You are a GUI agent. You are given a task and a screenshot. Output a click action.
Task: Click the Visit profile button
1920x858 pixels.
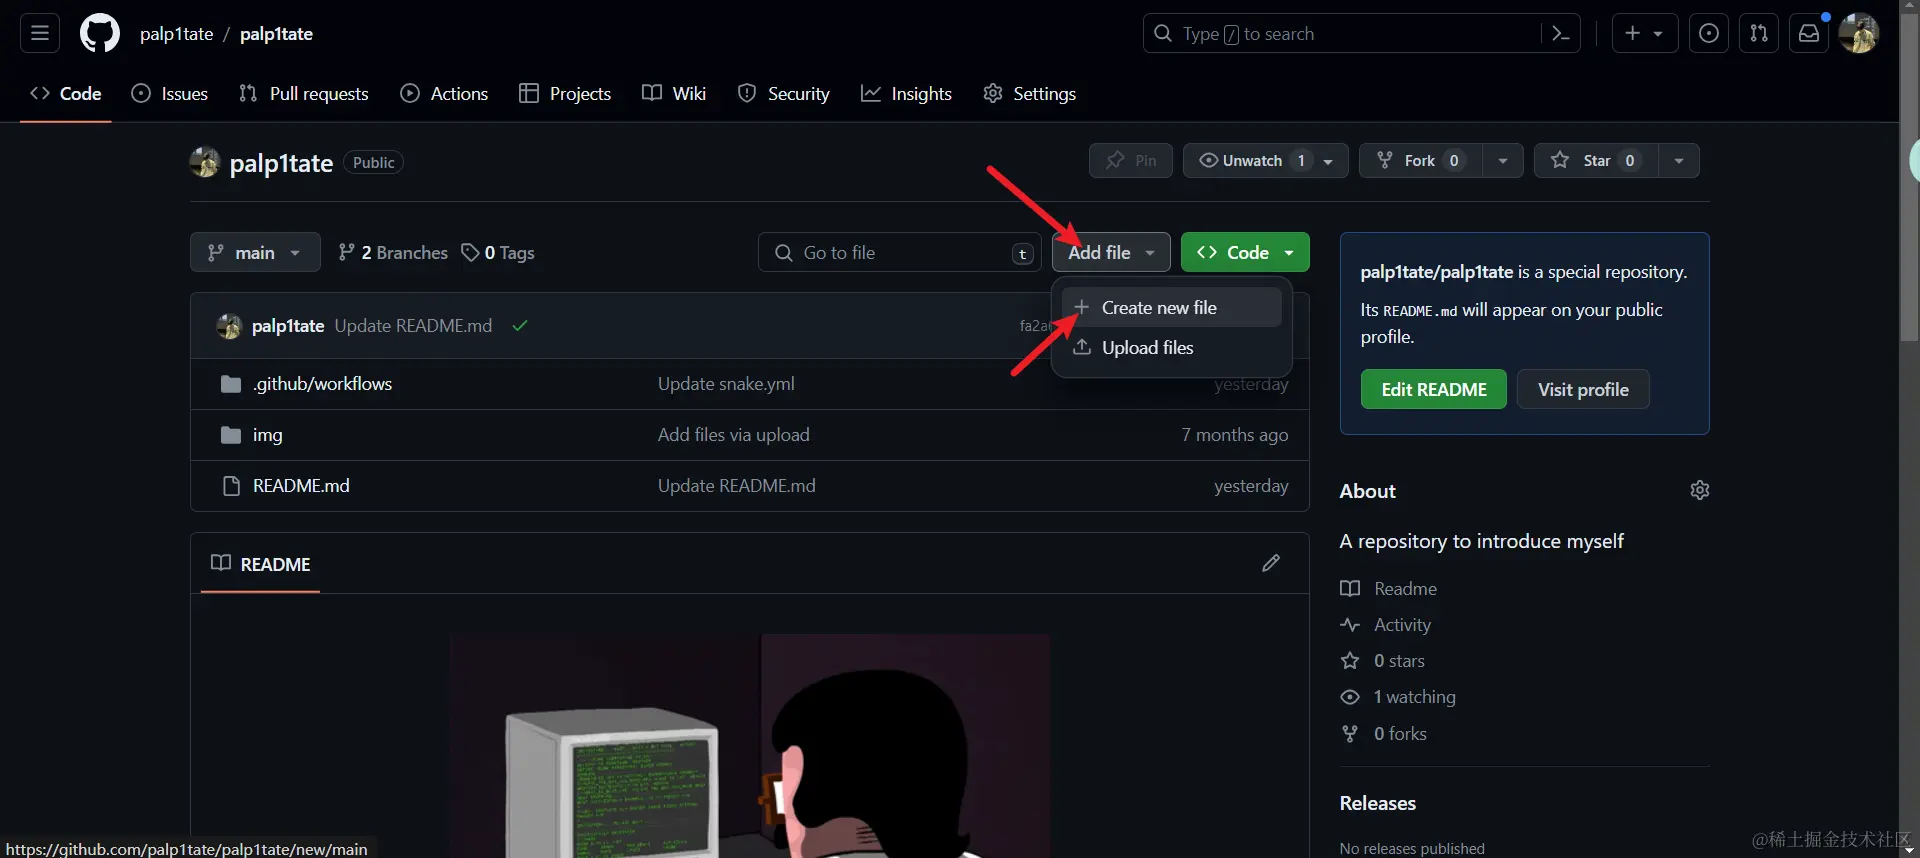[1583, 389]
